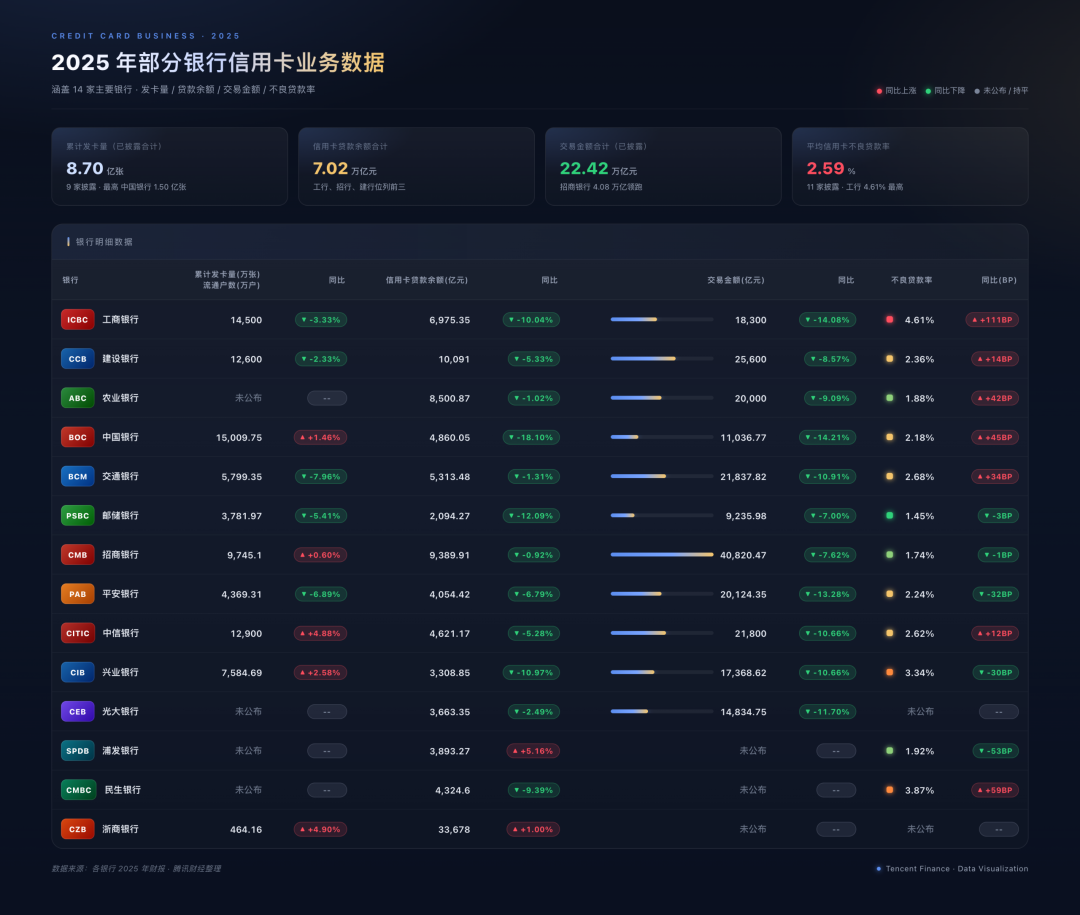The height and width of the screenshot is (915, 1080).
Task: Click the green status dot beside 1.92%
Action: [x=890, y=750]
